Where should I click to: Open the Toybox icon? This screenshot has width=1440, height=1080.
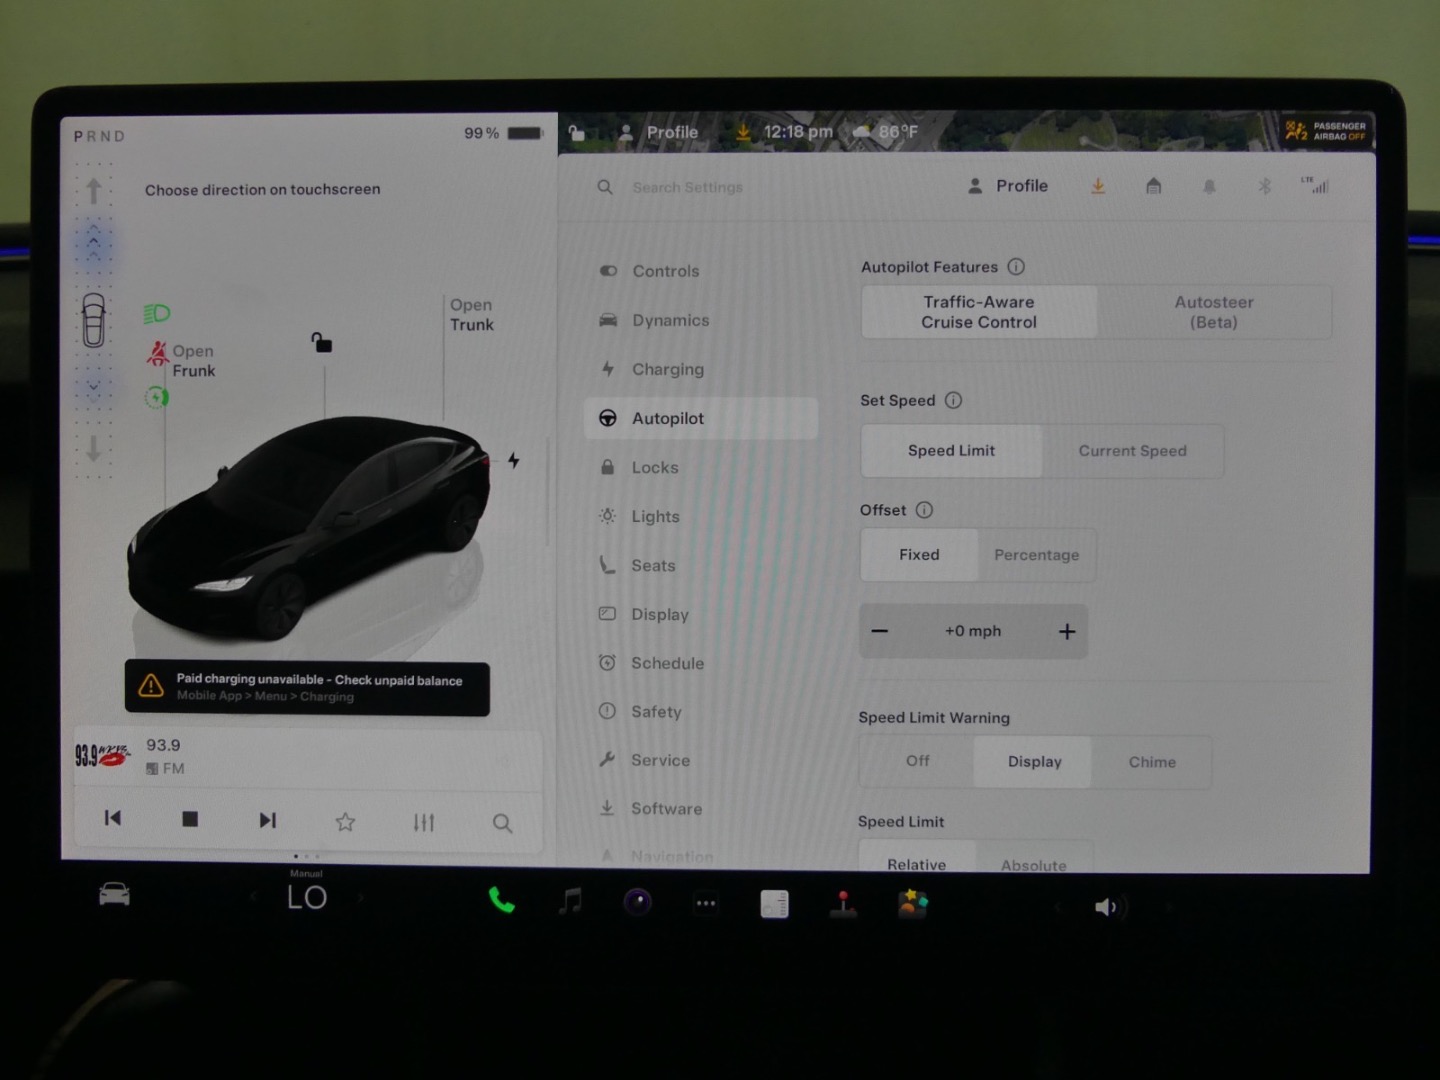[x=912, y=903]
